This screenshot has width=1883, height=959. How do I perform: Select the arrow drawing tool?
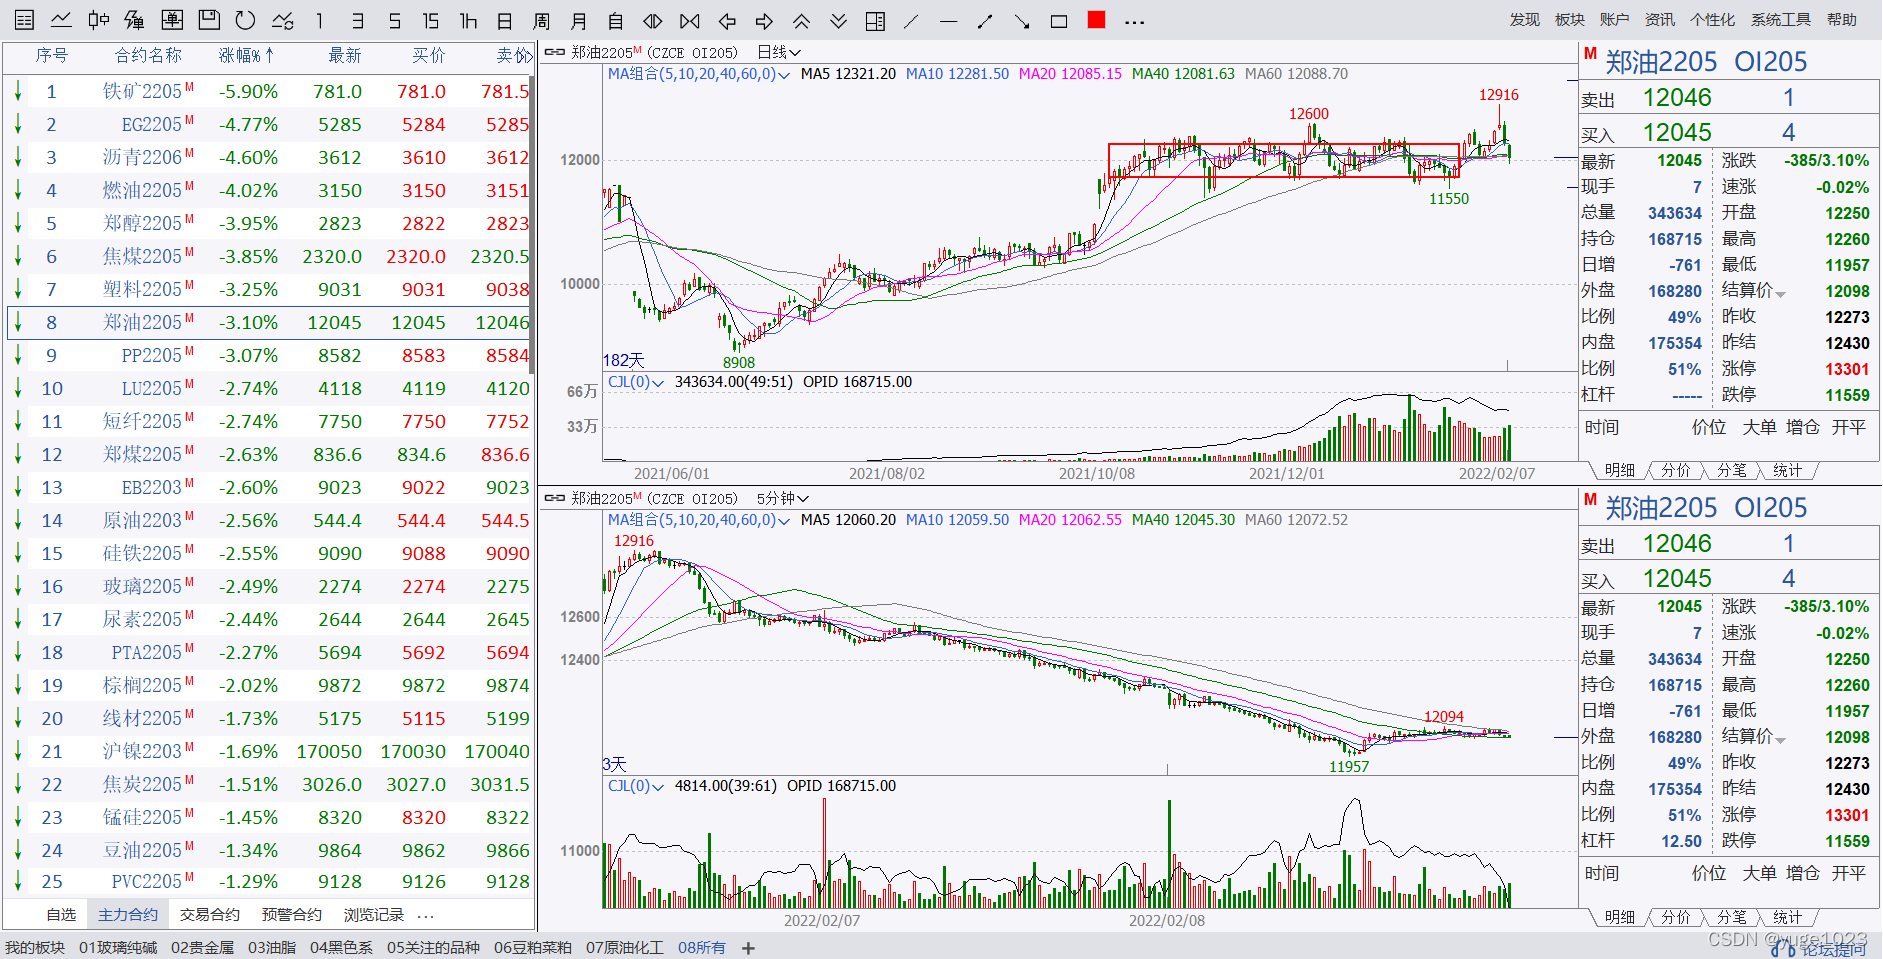point(1022,20)
